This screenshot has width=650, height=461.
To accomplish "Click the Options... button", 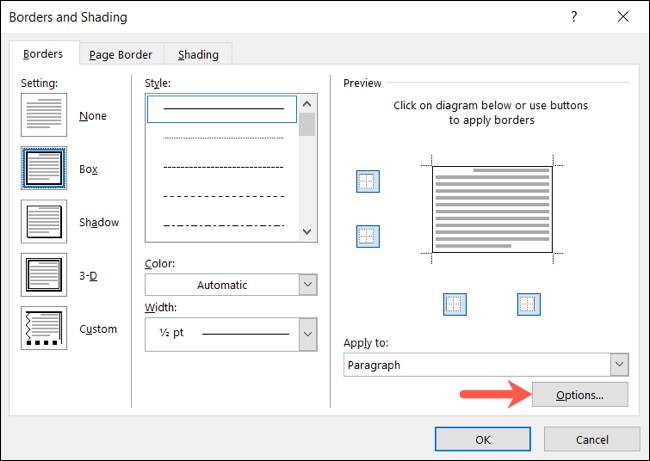I will tap(580, 395).
